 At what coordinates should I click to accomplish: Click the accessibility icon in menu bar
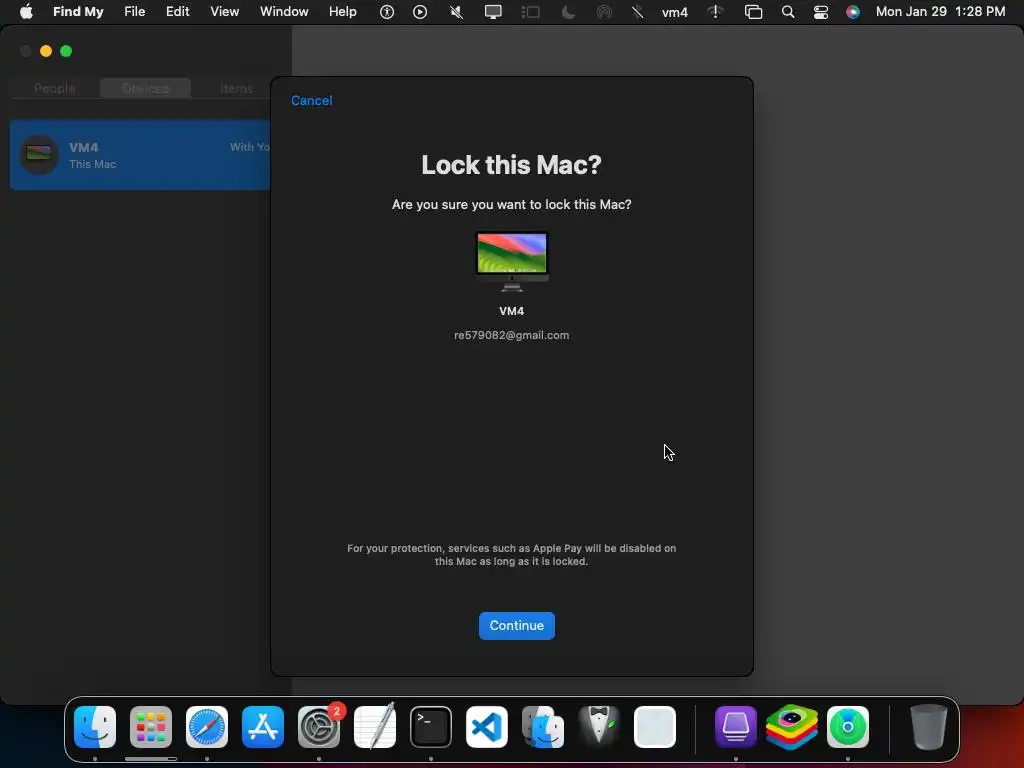pos(387,12)
